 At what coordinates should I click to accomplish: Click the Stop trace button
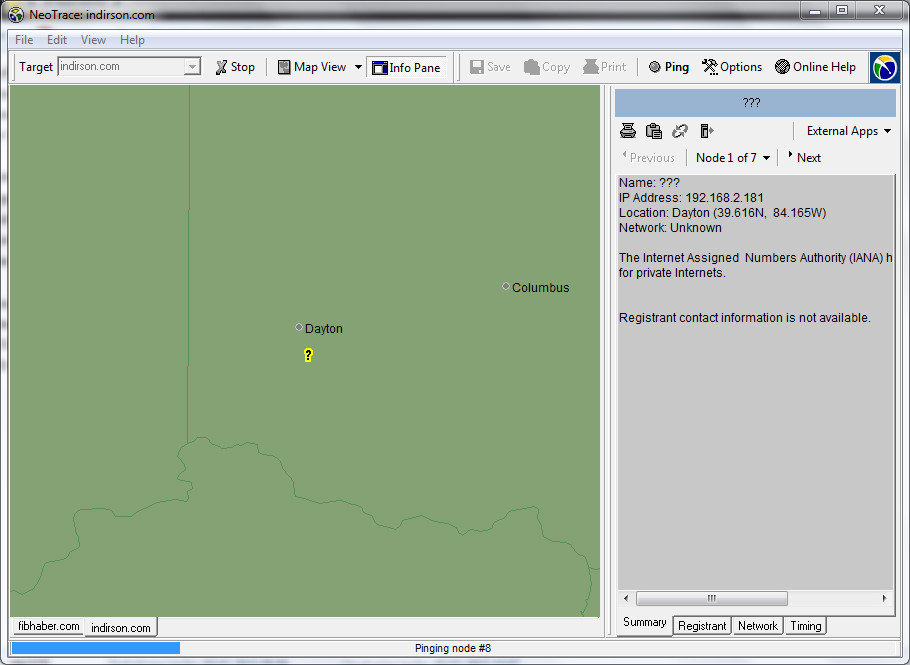coord(235,67)
